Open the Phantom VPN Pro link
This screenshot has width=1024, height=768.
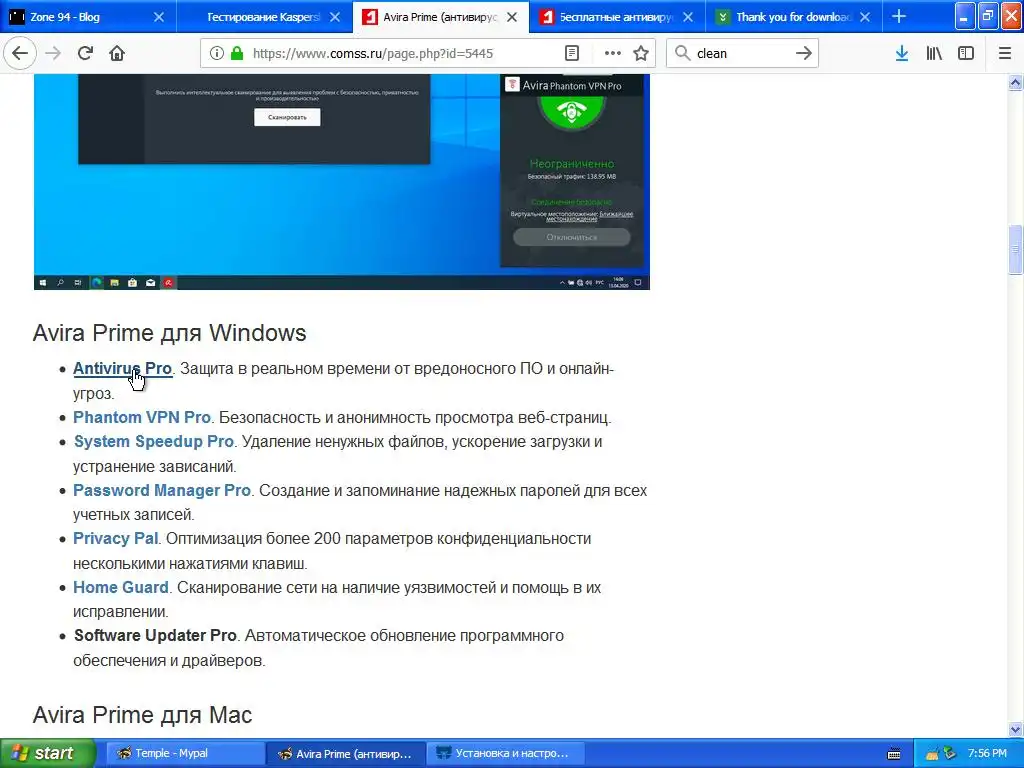(x=142, y=417)
